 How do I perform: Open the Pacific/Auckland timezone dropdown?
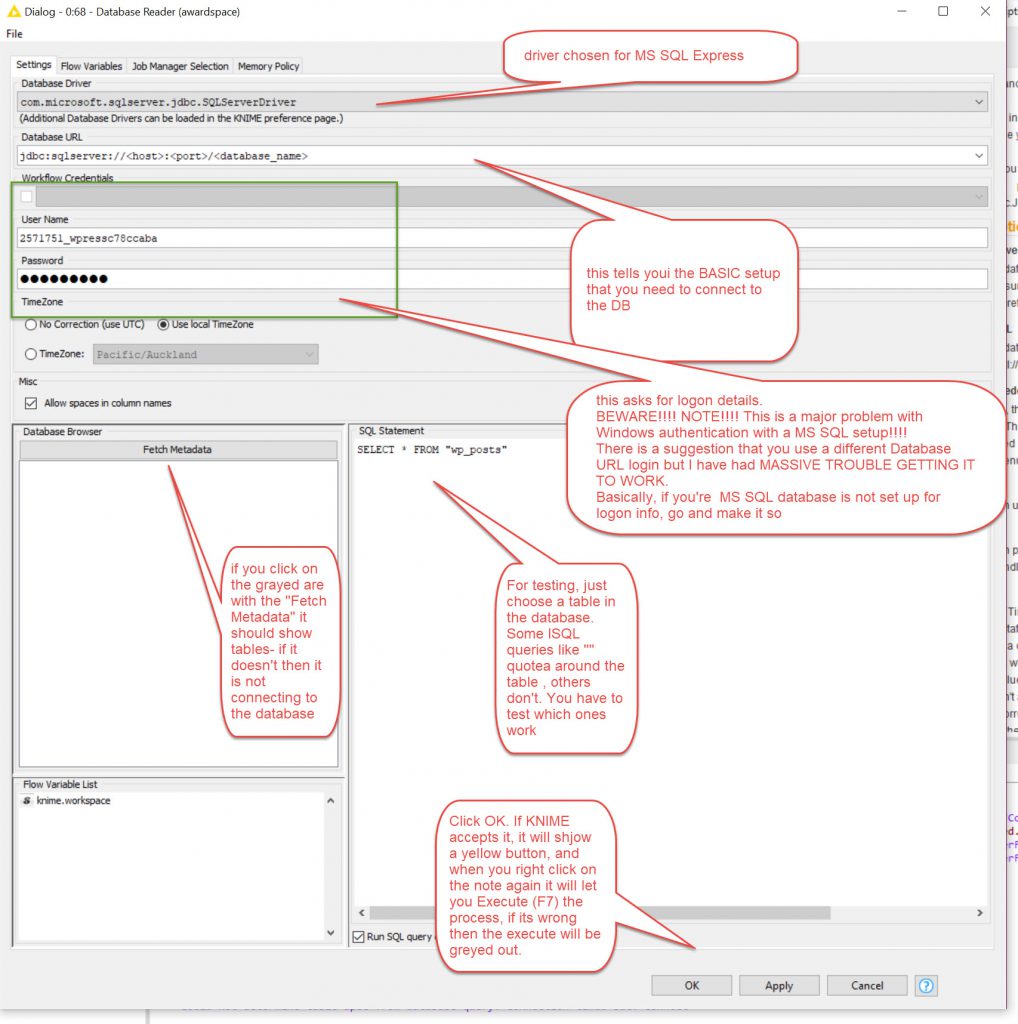click(x=308, y=354)
